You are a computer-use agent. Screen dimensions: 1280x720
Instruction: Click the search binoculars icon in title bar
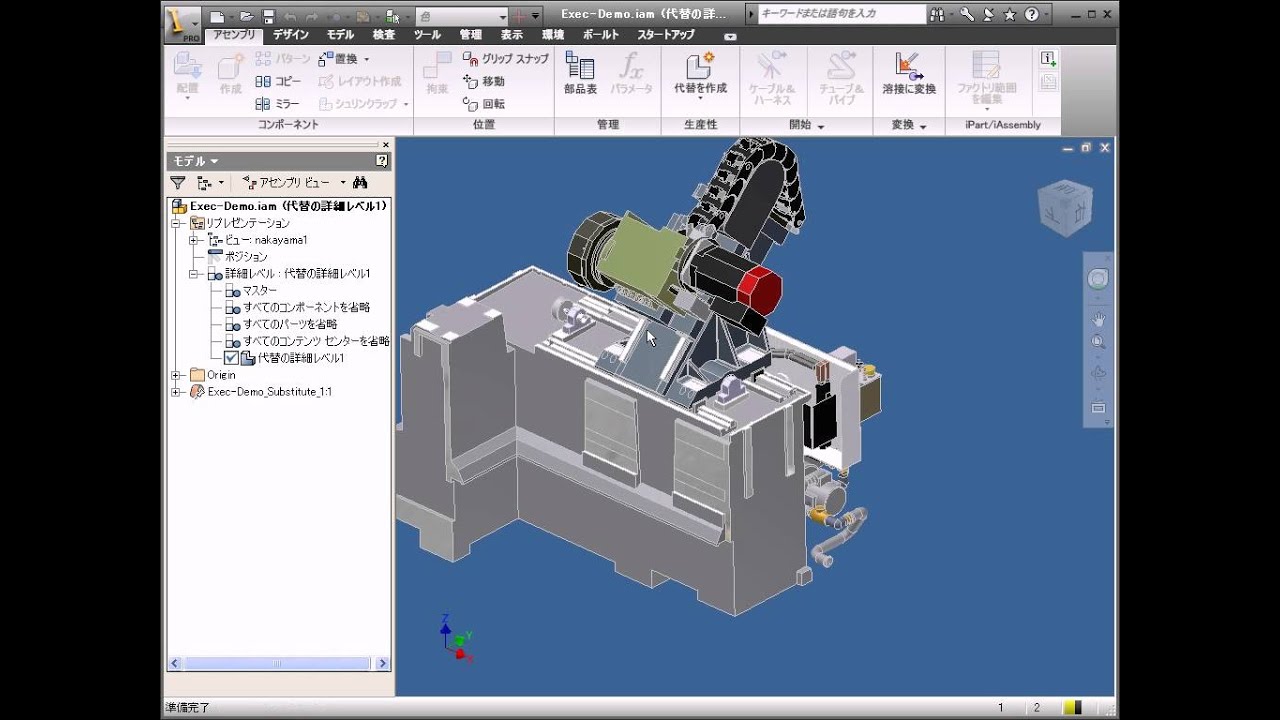click(937, 15)
